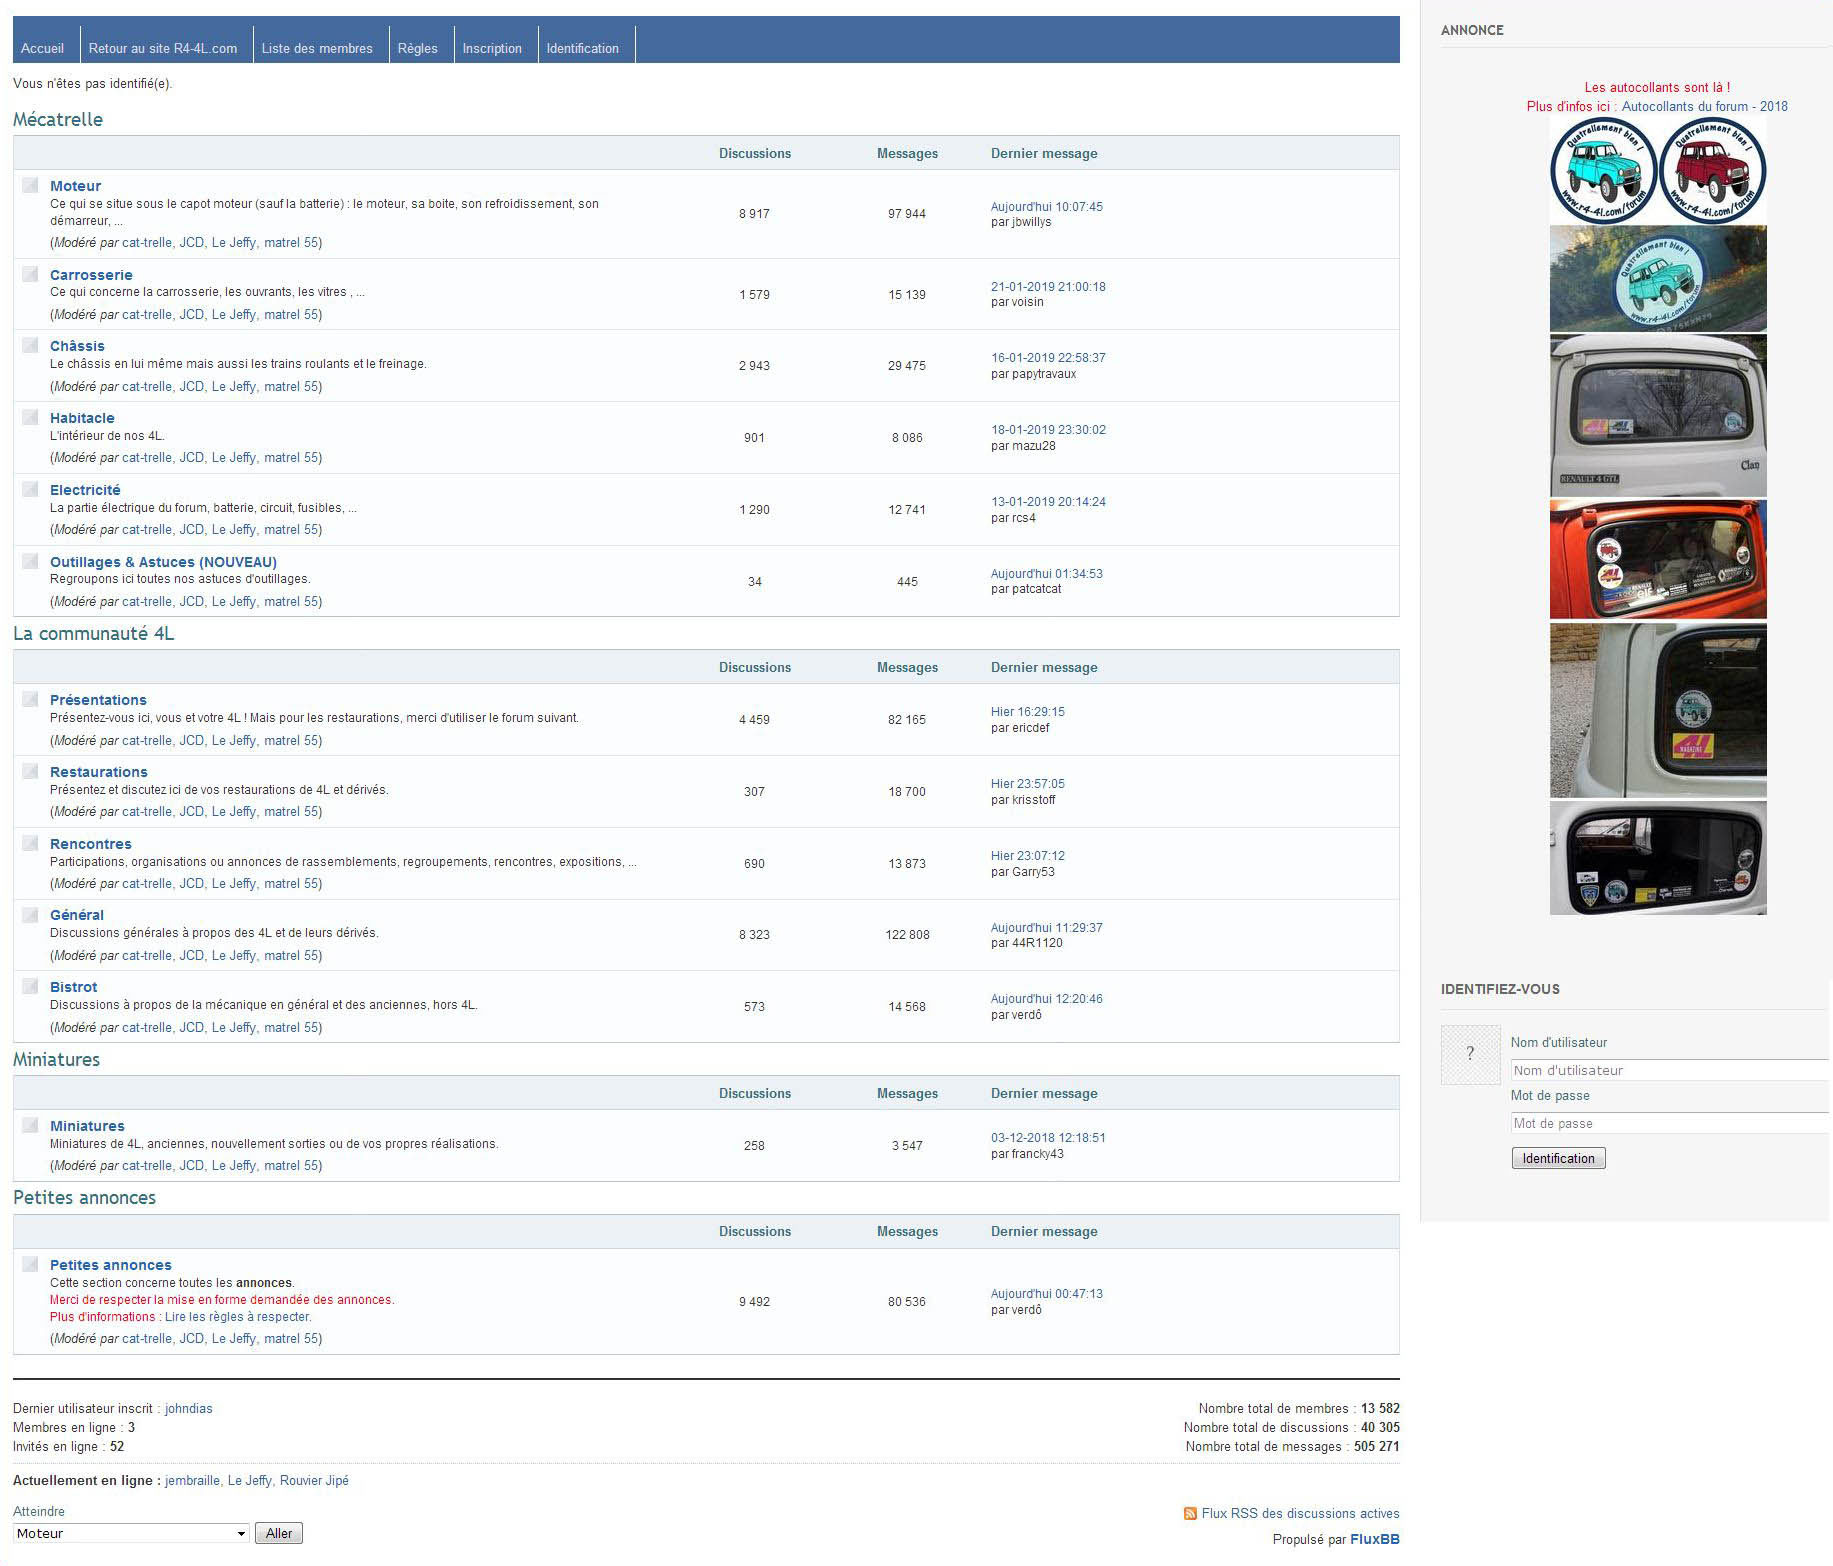Click the status icon beside the Présentations forum

[x=30, y=699]
